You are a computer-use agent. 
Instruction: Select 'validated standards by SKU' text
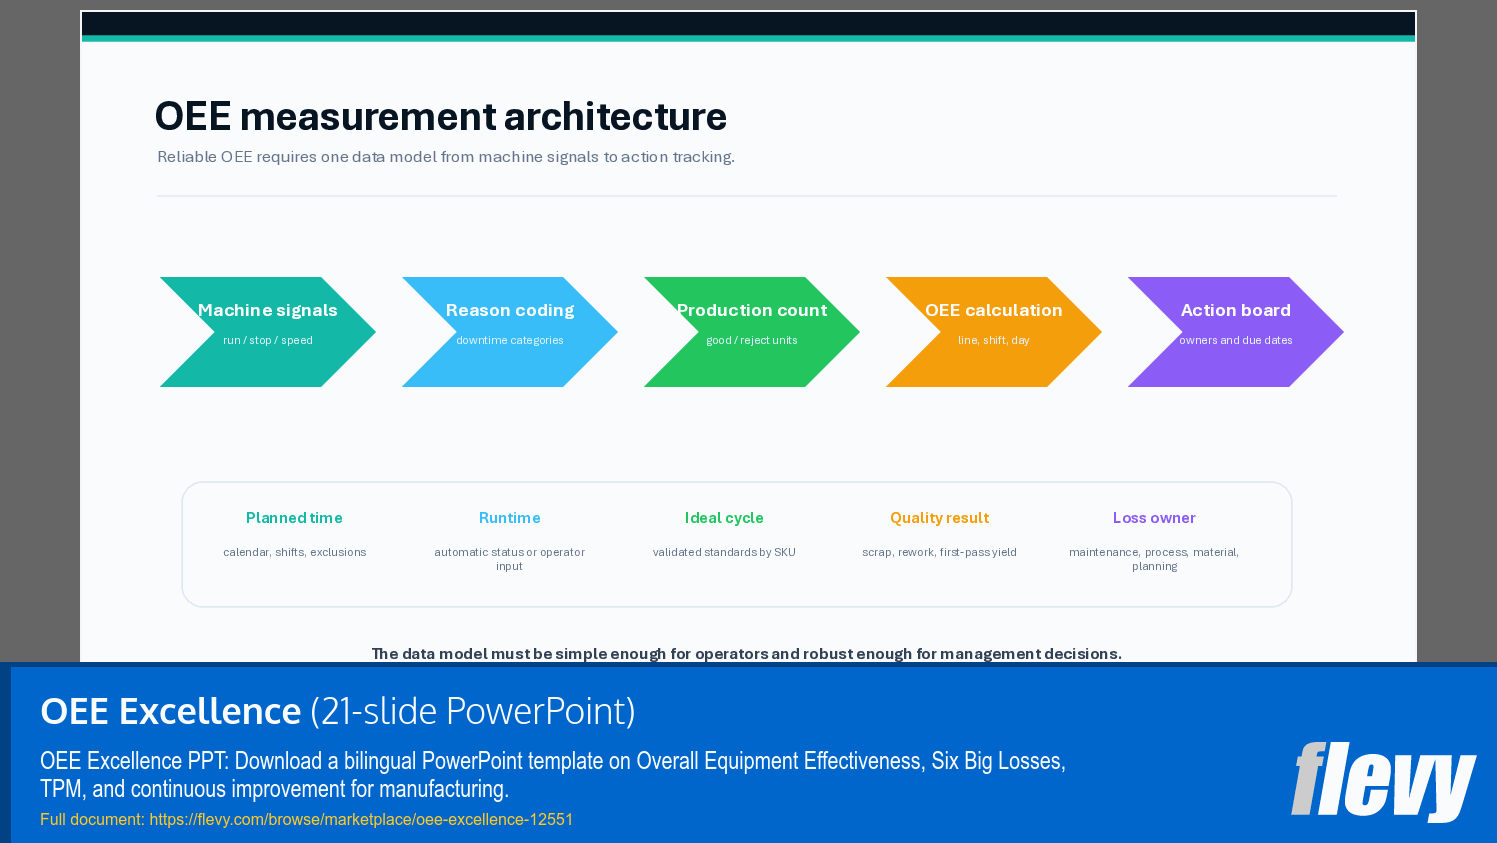point(724,552)
